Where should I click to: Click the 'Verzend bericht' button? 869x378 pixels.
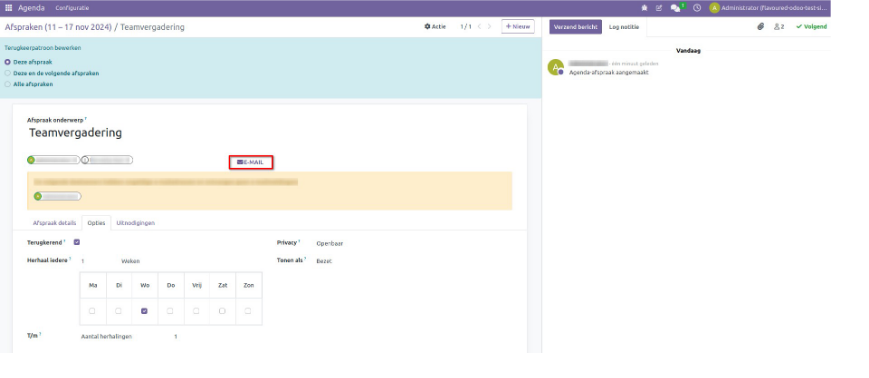pyautogui.click(x=575, y=27)
